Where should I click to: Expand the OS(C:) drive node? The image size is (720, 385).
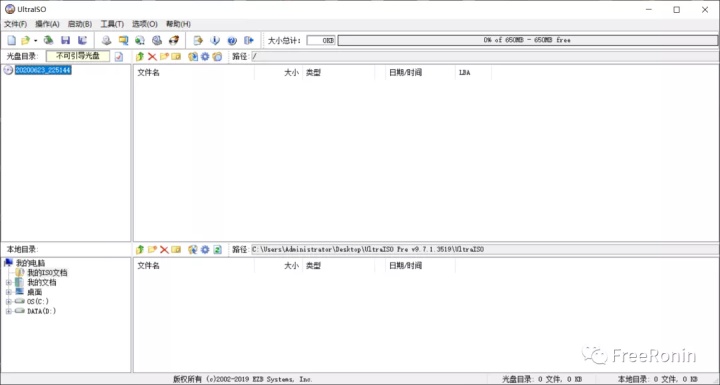point(8,302)
